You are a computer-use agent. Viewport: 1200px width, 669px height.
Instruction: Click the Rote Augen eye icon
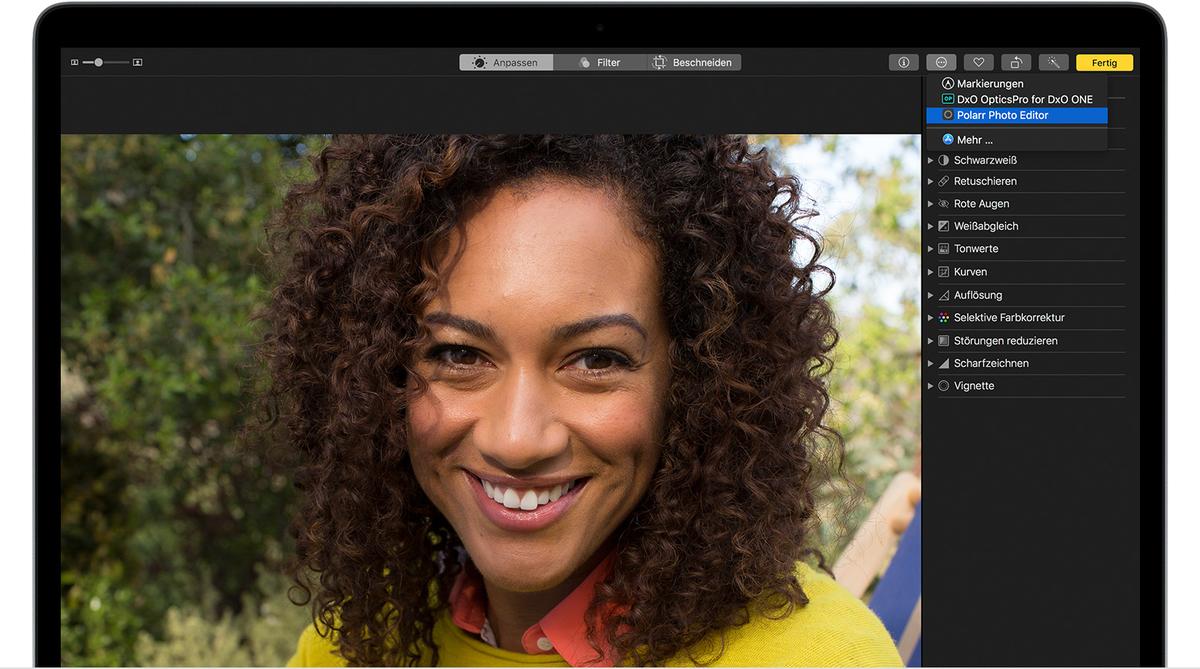click(x=943, y=203)
